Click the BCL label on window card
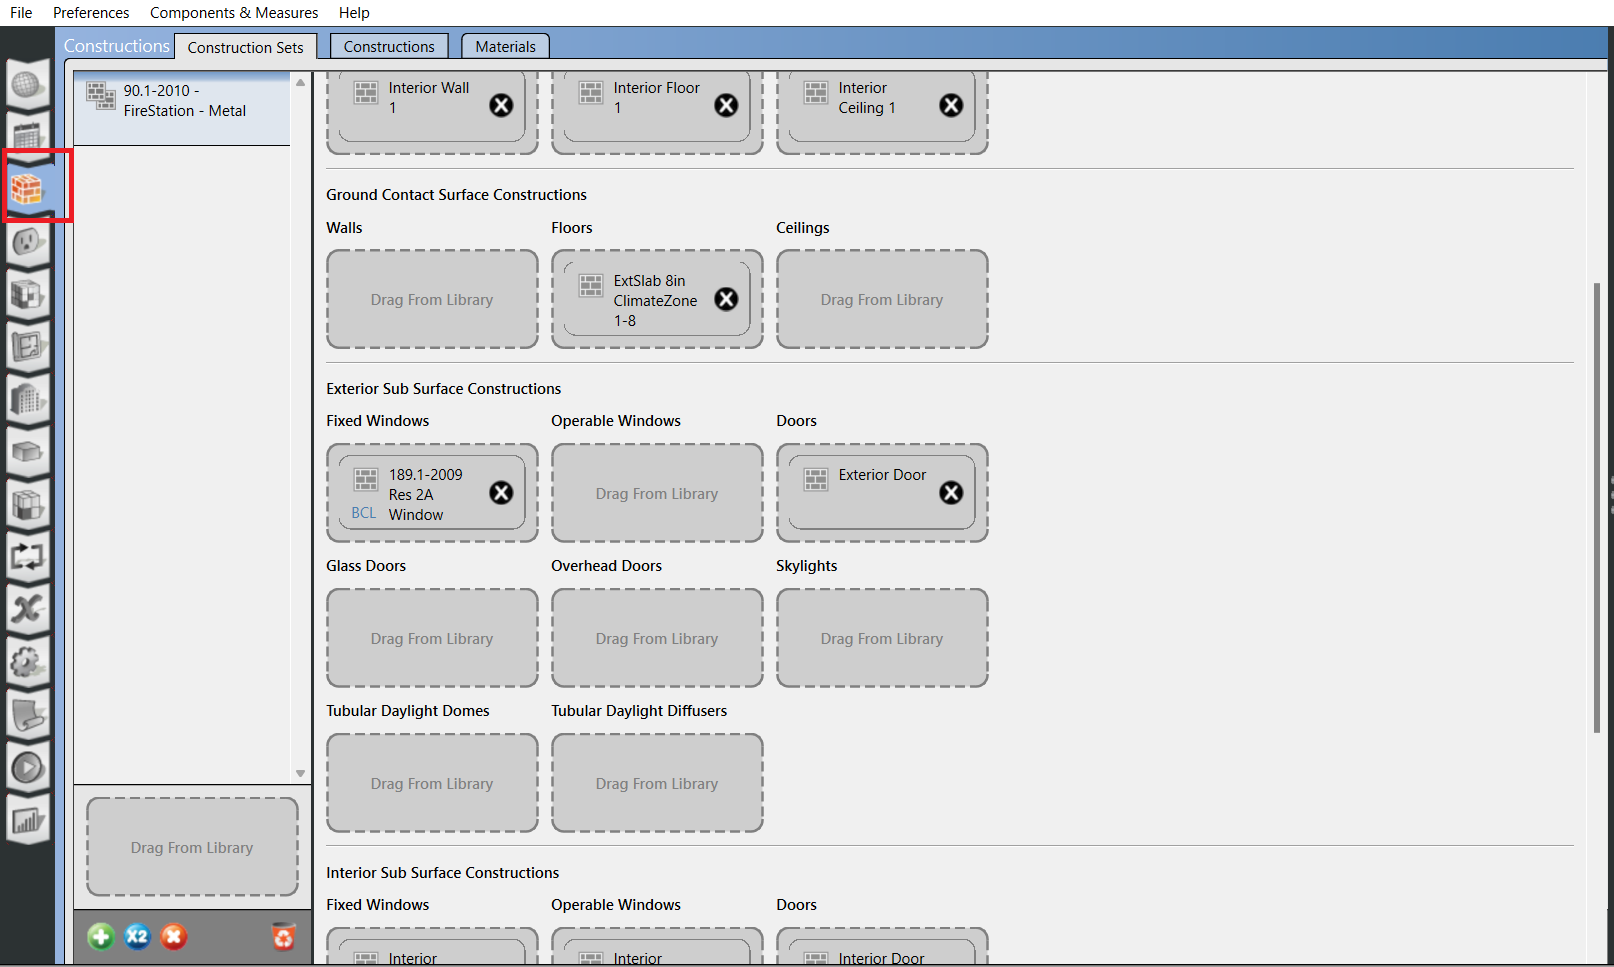This screenshot has width=1614, height=967. 364,513
